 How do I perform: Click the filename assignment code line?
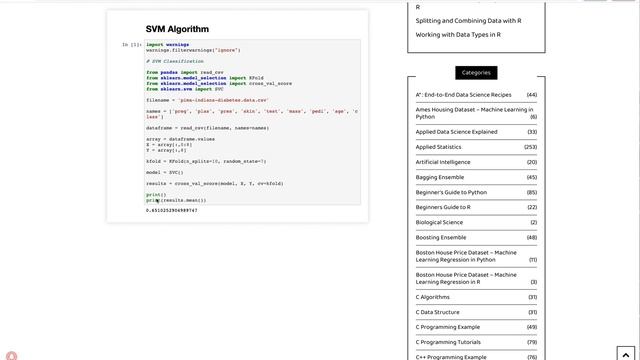click(x=207, y=100)
